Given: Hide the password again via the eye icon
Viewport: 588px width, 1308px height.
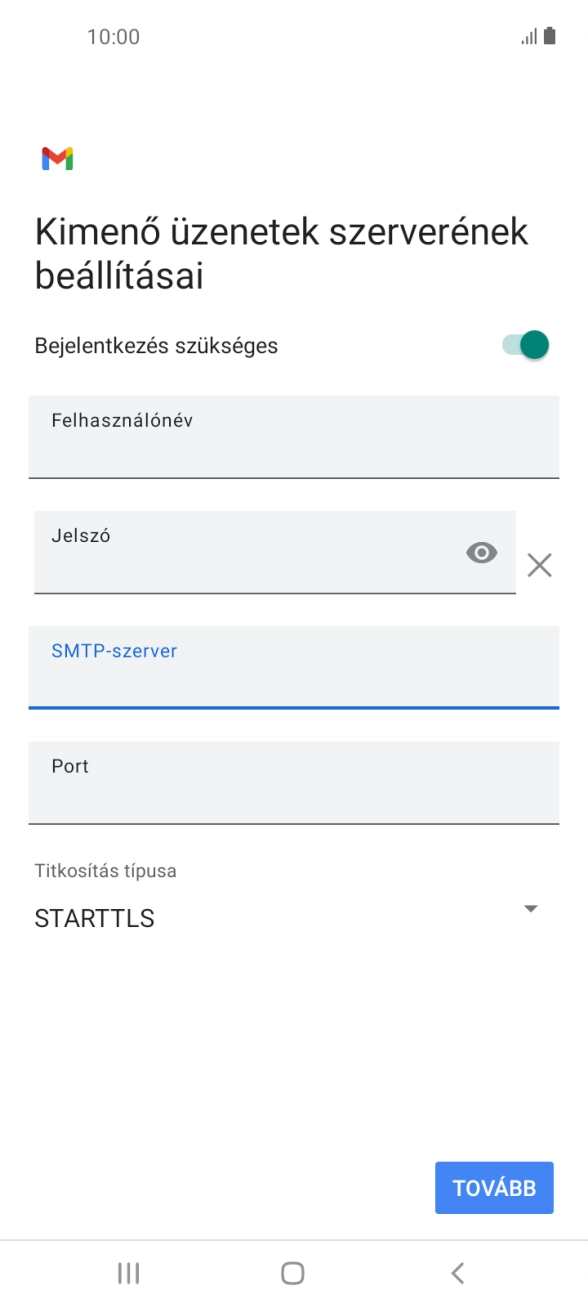Looking at the screenshot, I should point(482,552).
